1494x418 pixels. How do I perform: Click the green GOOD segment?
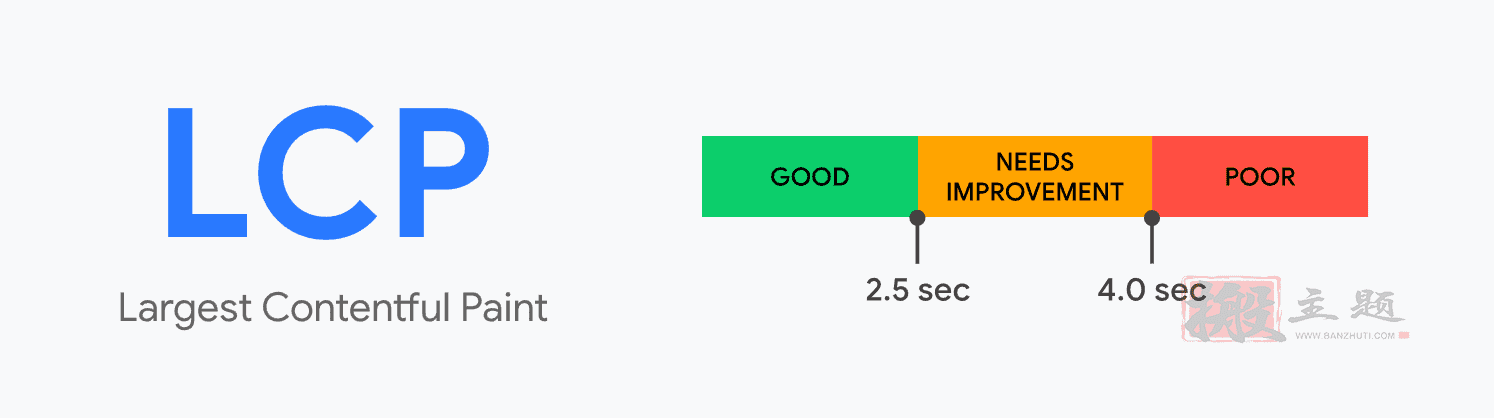coord(809,177)
